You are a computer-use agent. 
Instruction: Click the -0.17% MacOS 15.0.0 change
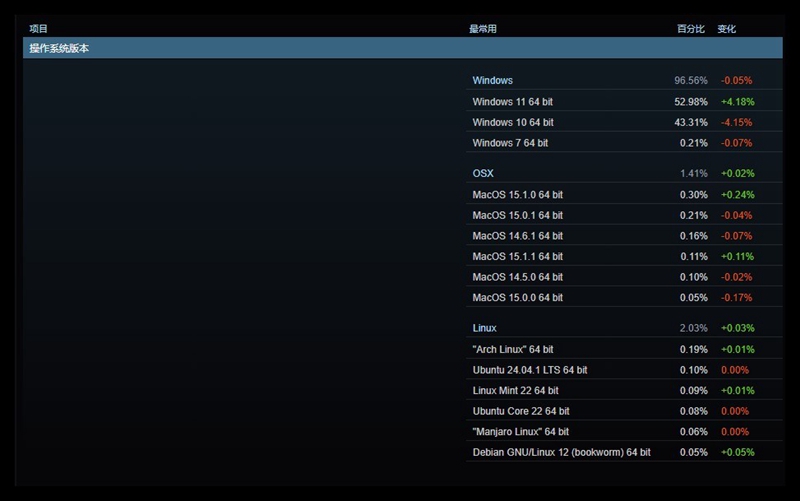point(736,297)
